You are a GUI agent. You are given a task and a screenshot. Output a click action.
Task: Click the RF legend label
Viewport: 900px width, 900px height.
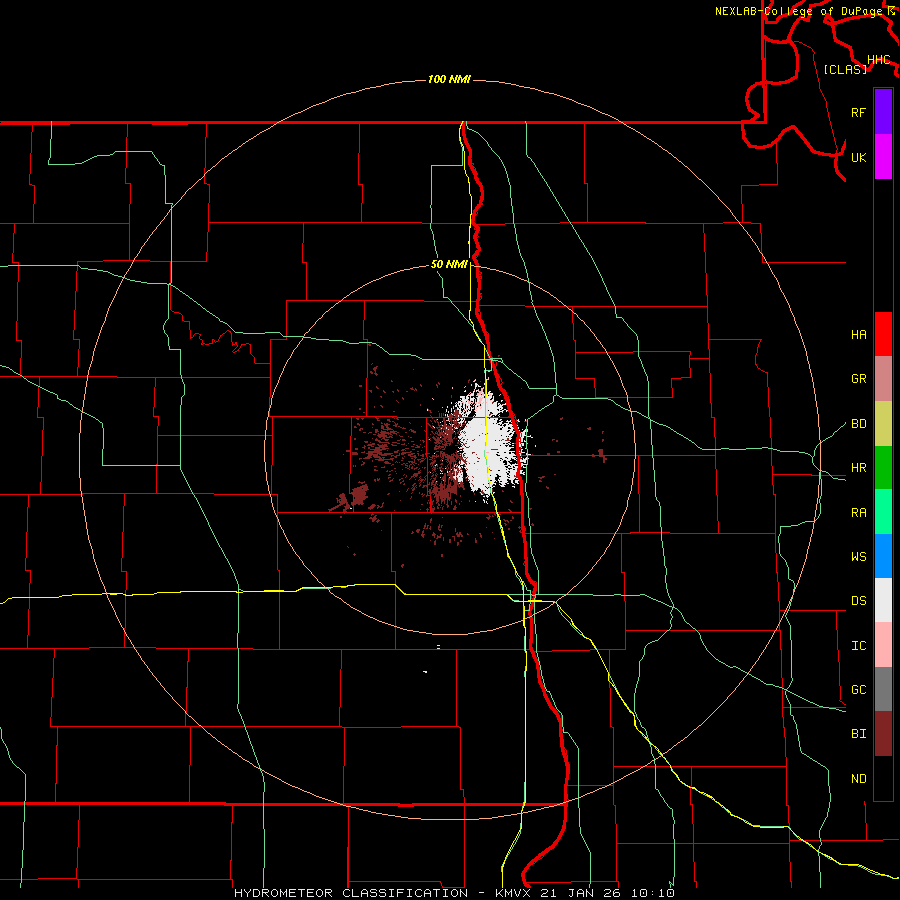pos(858,112)
